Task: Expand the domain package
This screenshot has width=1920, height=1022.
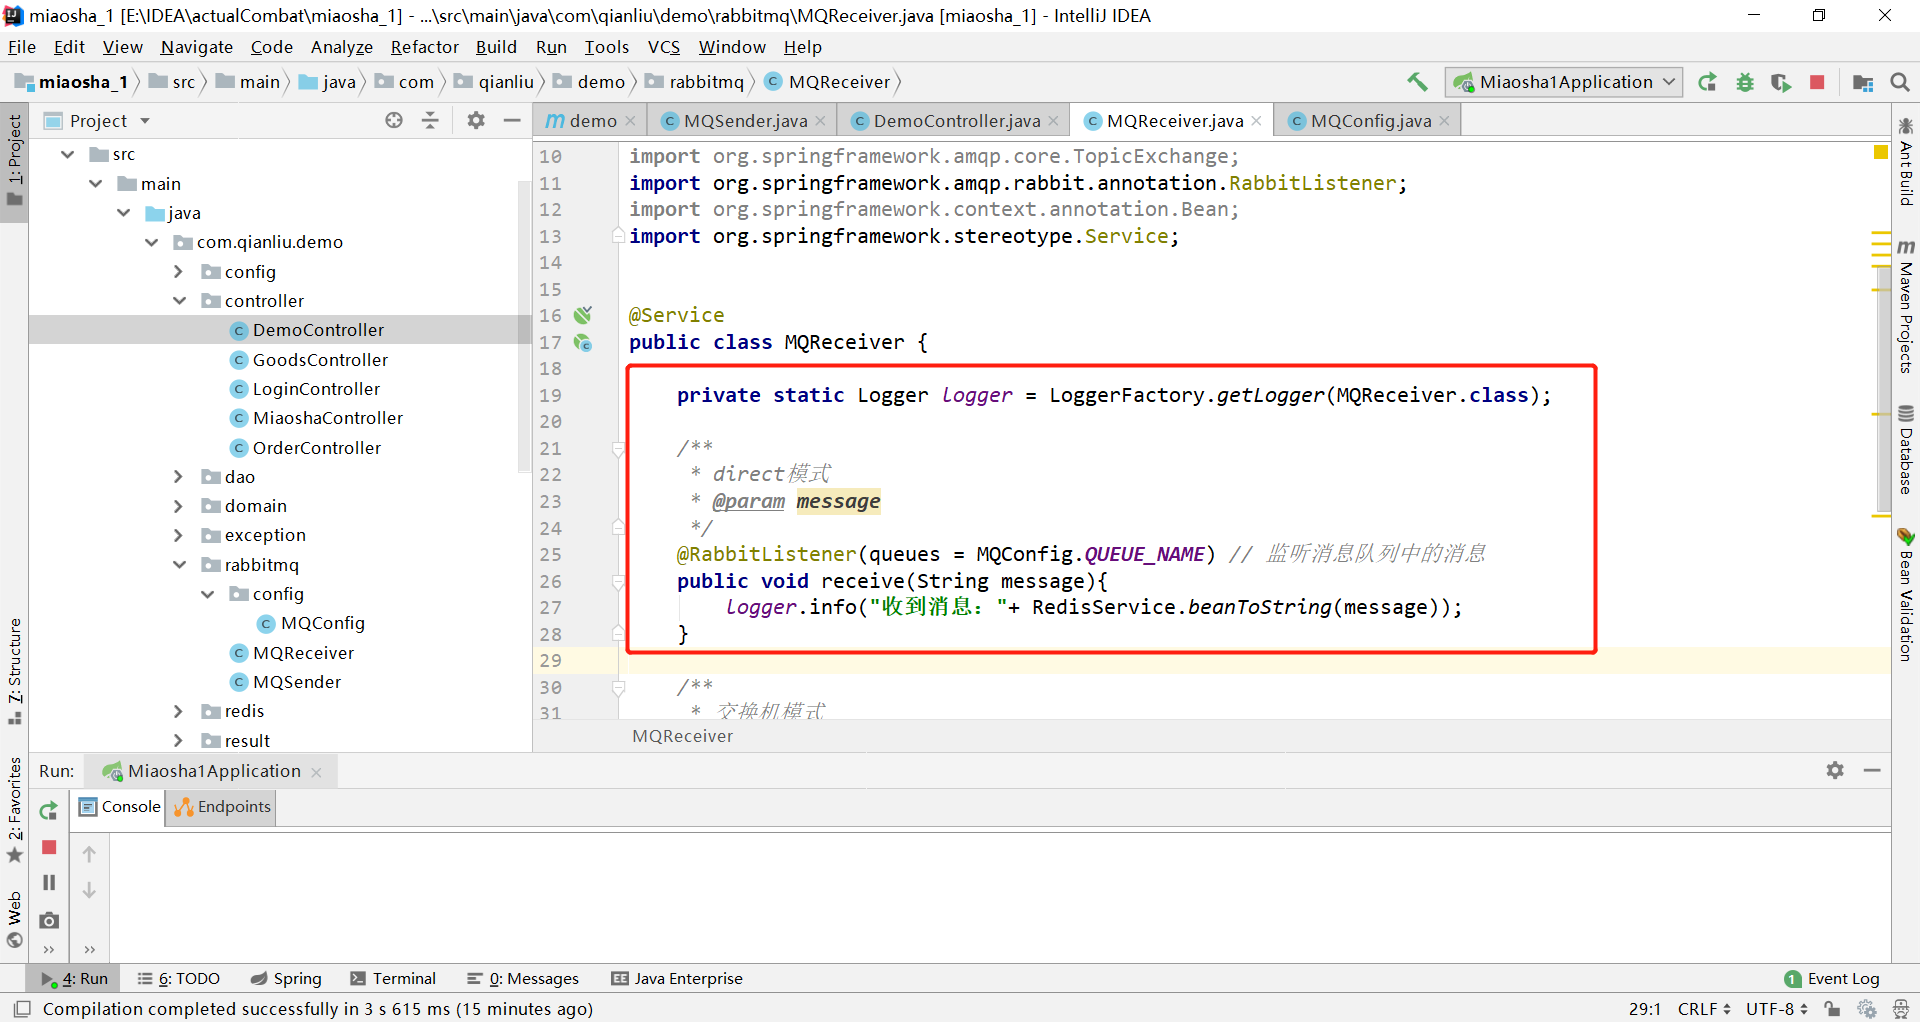Action: click(179, 505)
